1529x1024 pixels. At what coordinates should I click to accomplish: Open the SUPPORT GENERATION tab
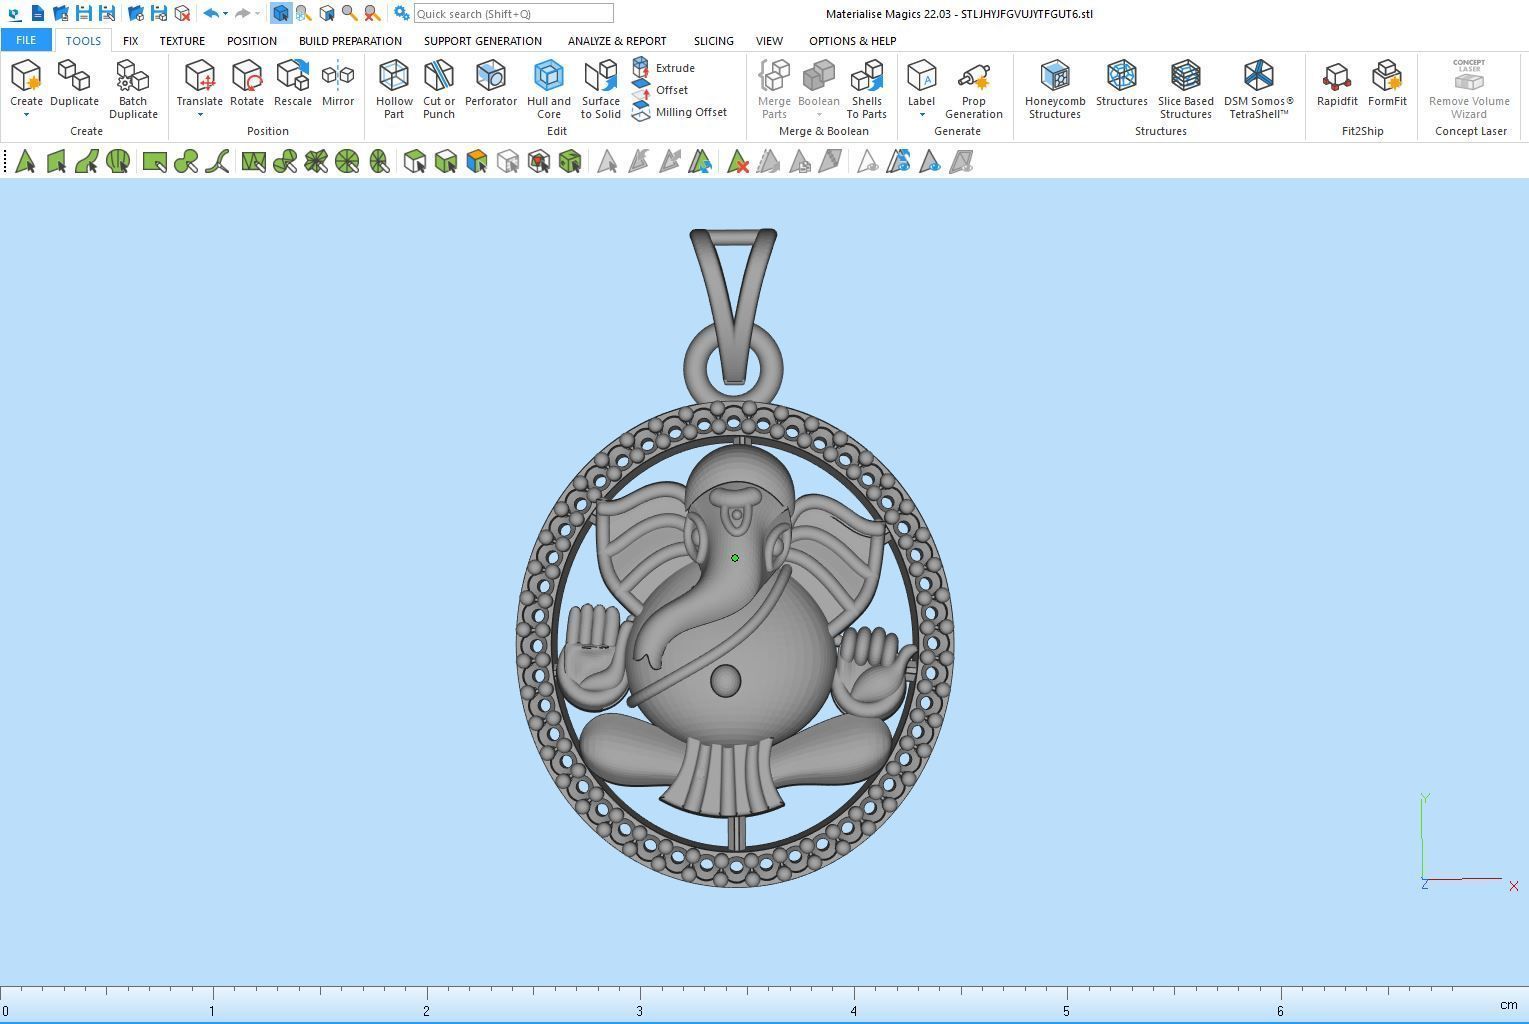[482, 41]
